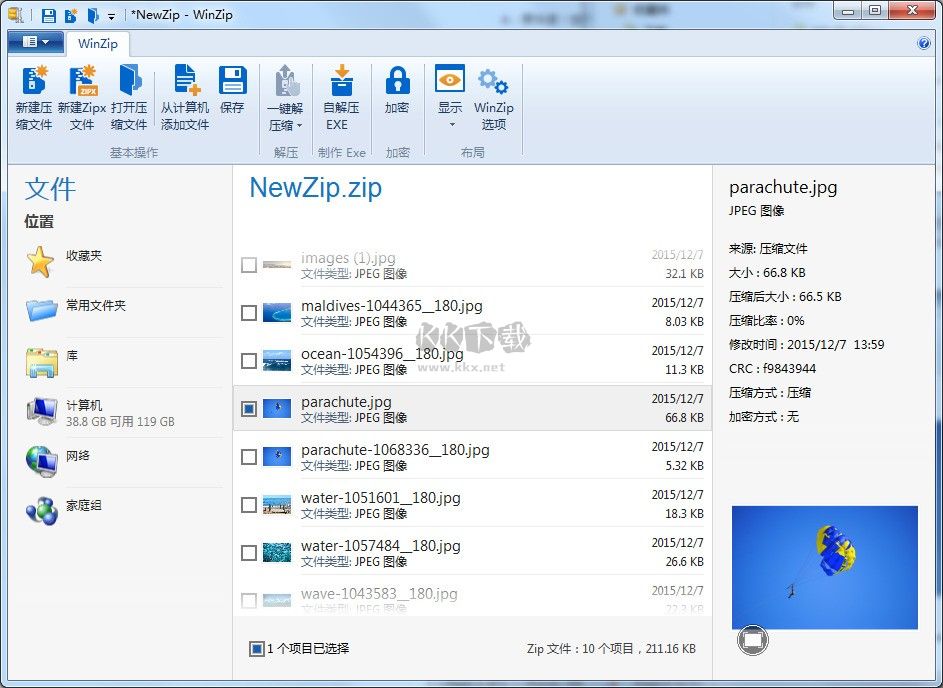Click the CRC : f9843944 detail line
The width and height of the screenshot is (943, 688).
(772, 369)
